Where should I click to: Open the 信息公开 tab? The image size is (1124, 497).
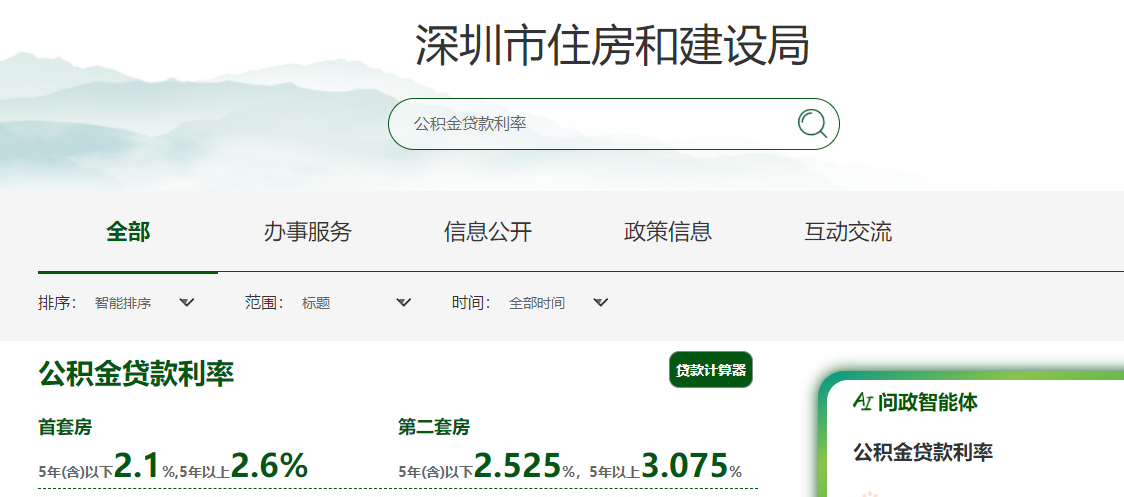pyautogui.click(x=488, y=232)
